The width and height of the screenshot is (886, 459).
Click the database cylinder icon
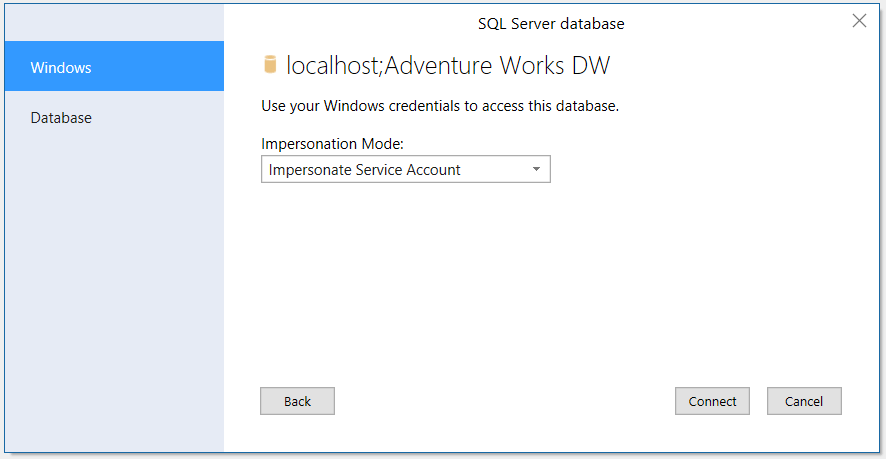click(271, 64)
